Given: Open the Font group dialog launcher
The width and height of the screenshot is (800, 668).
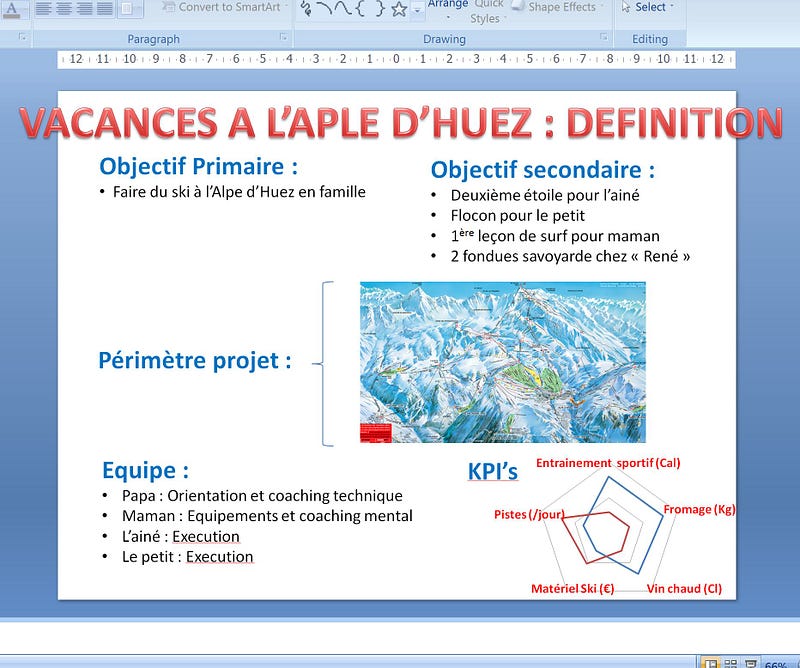Looking at the screenshot, I should click(x=22, y=37).
